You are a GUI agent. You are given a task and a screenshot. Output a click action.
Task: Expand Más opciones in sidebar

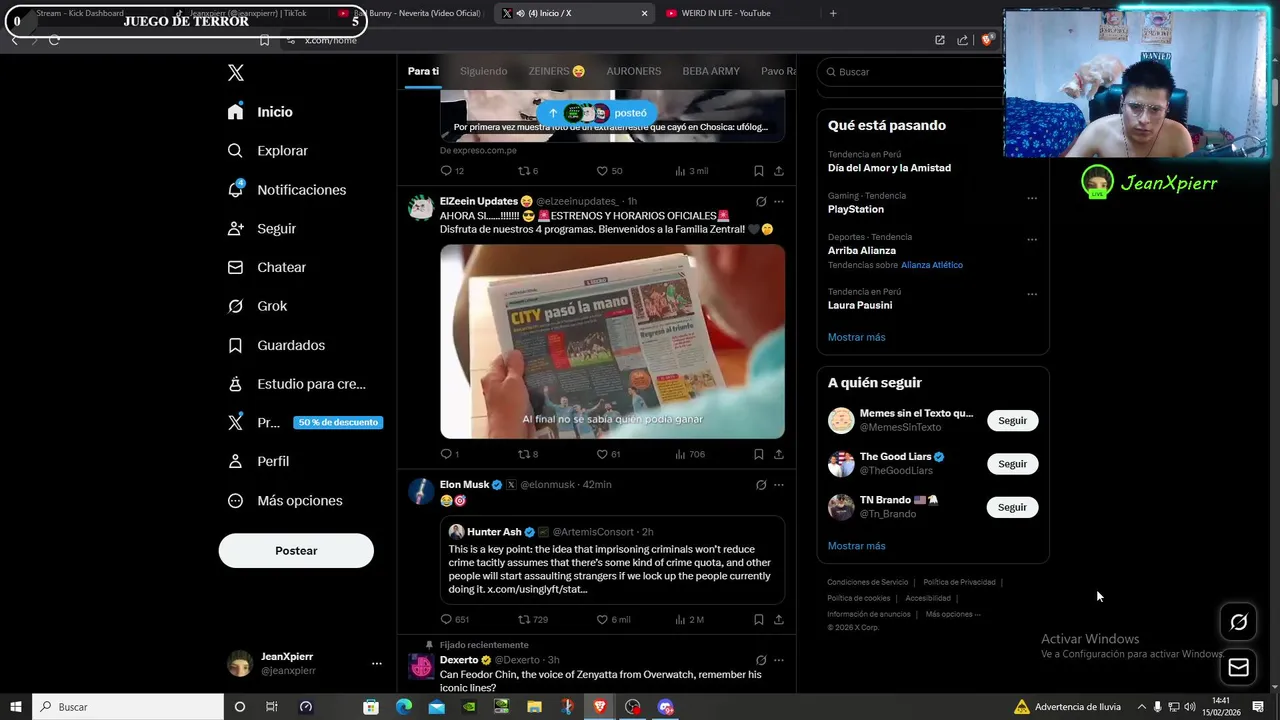[285, 500]
